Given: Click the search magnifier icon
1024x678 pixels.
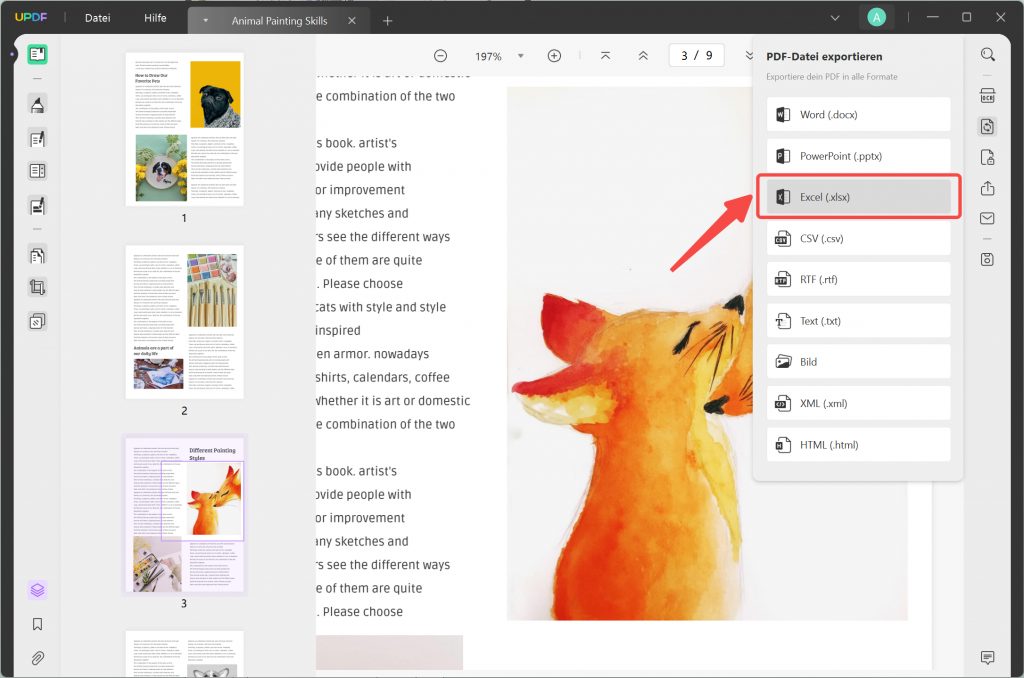Looking at the screenshot, I should pyautogui.click(x=987, y=54).
